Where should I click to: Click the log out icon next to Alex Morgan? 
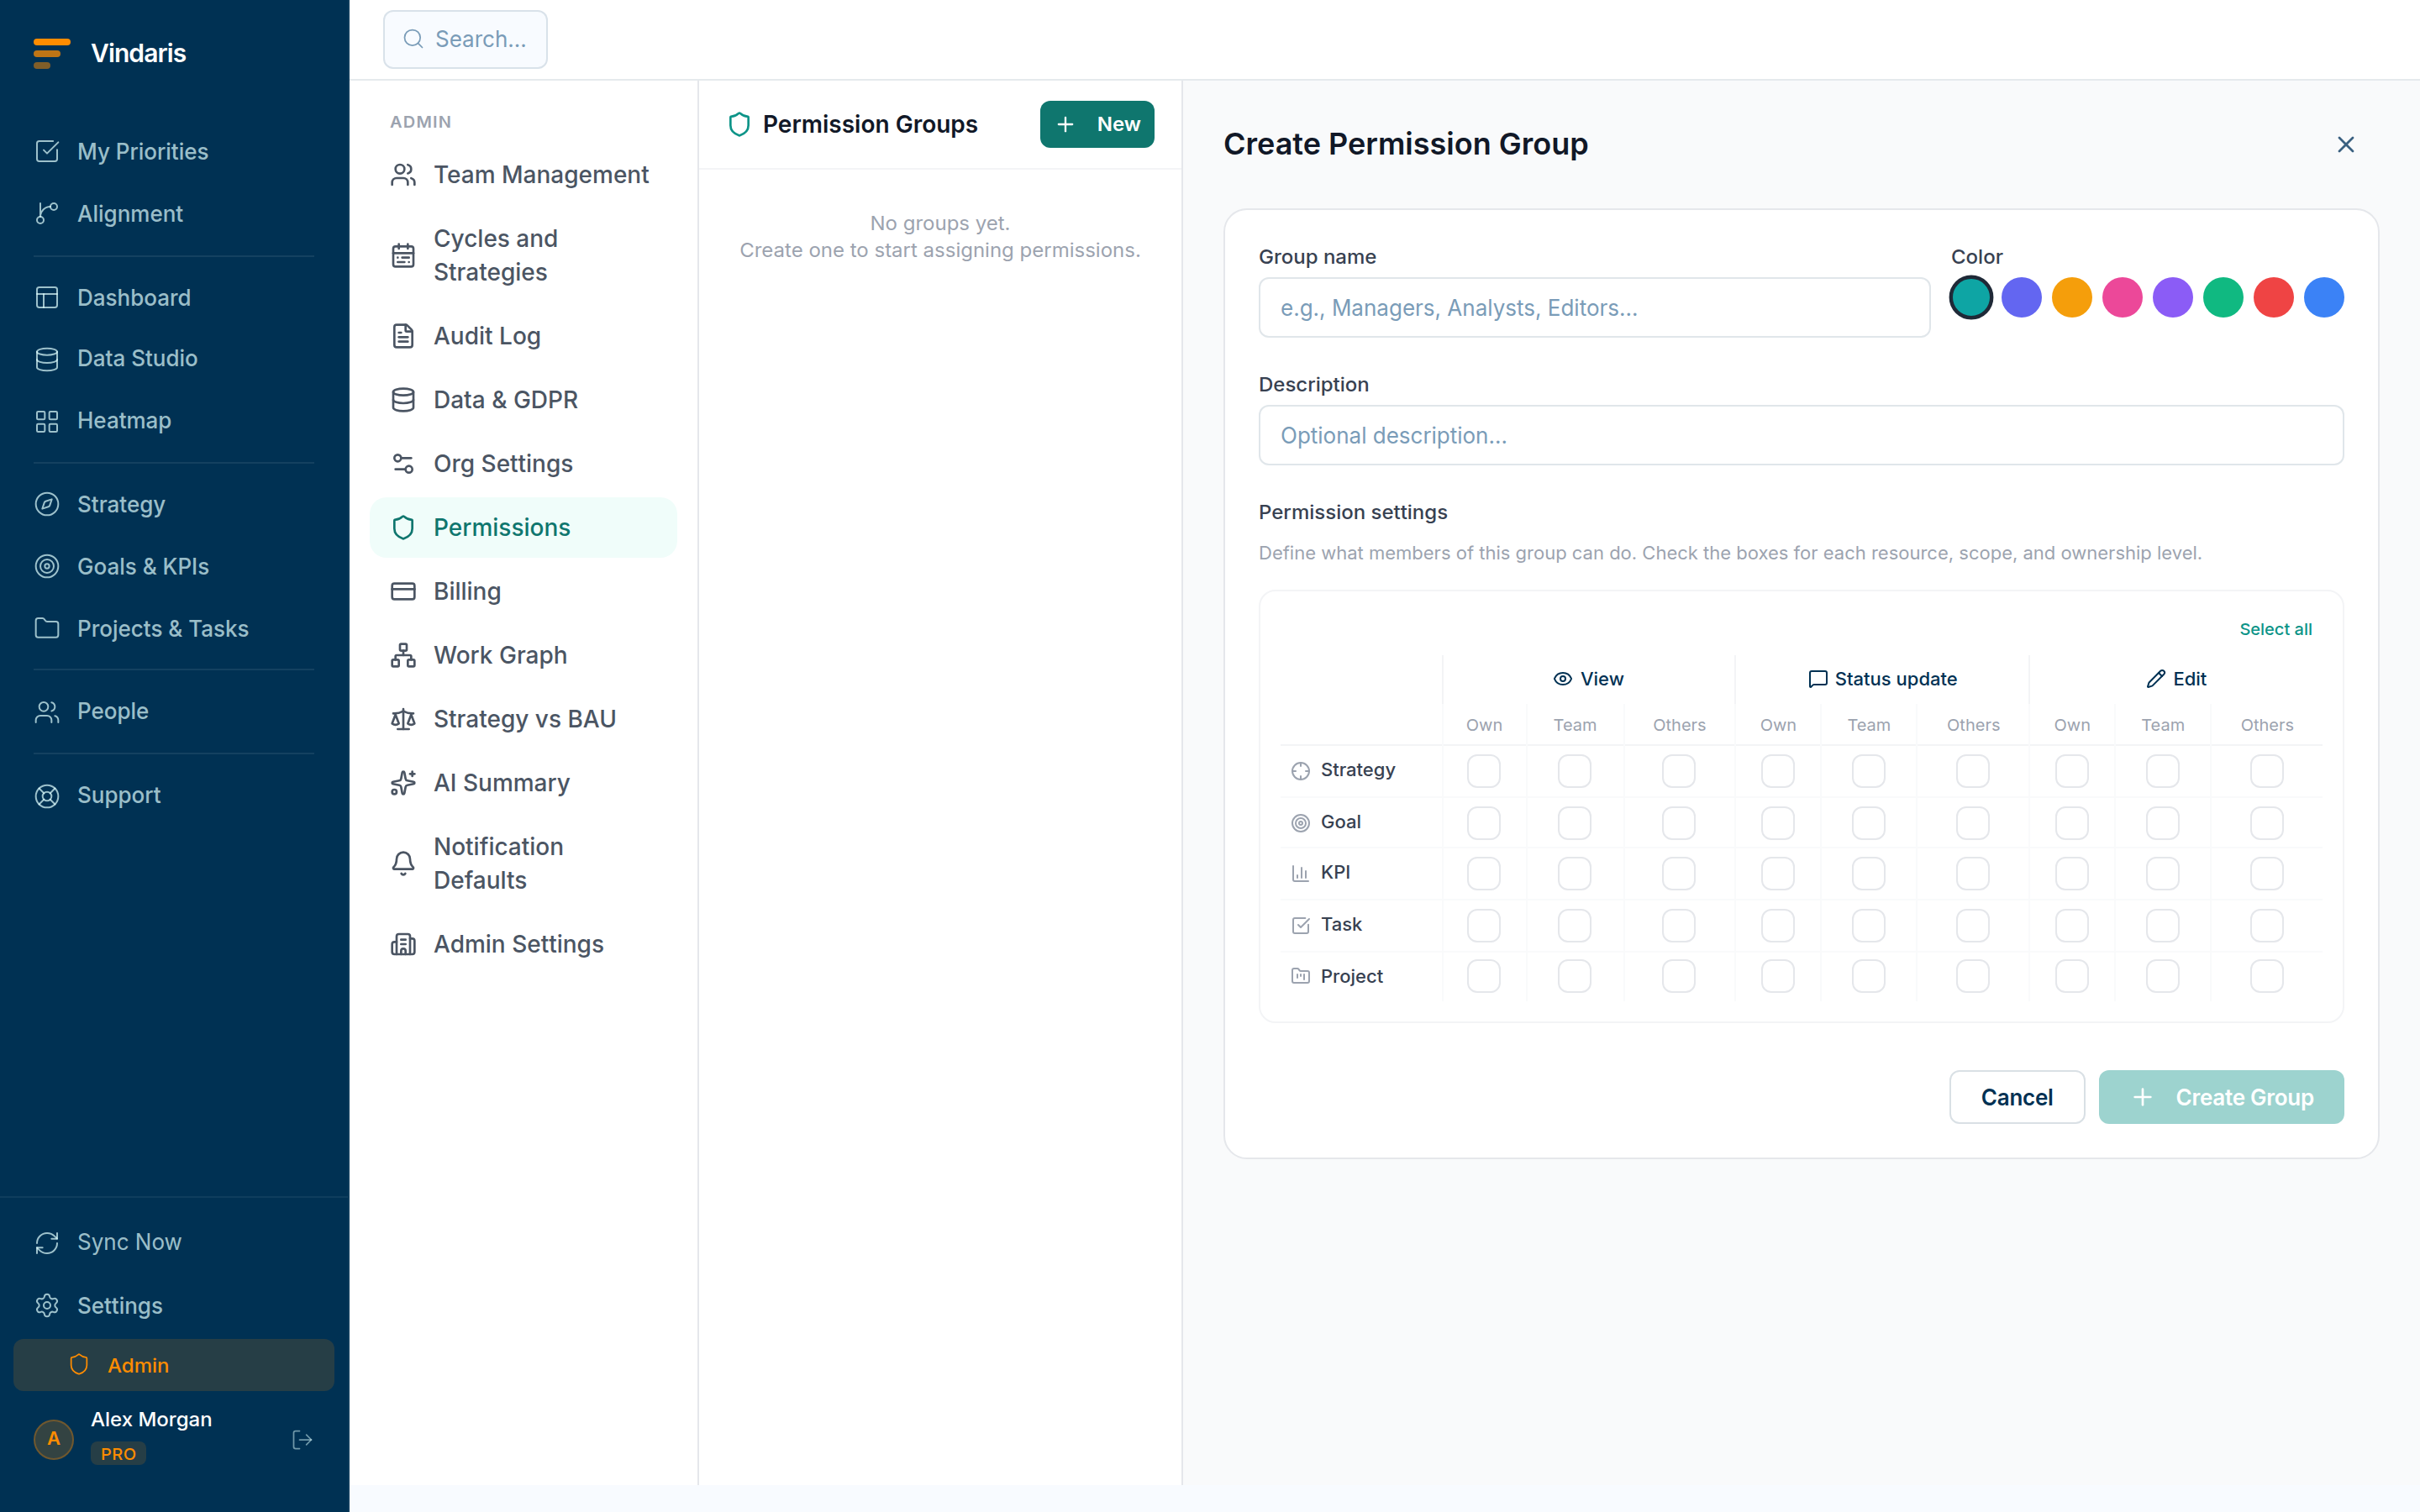click(302, 1439)
